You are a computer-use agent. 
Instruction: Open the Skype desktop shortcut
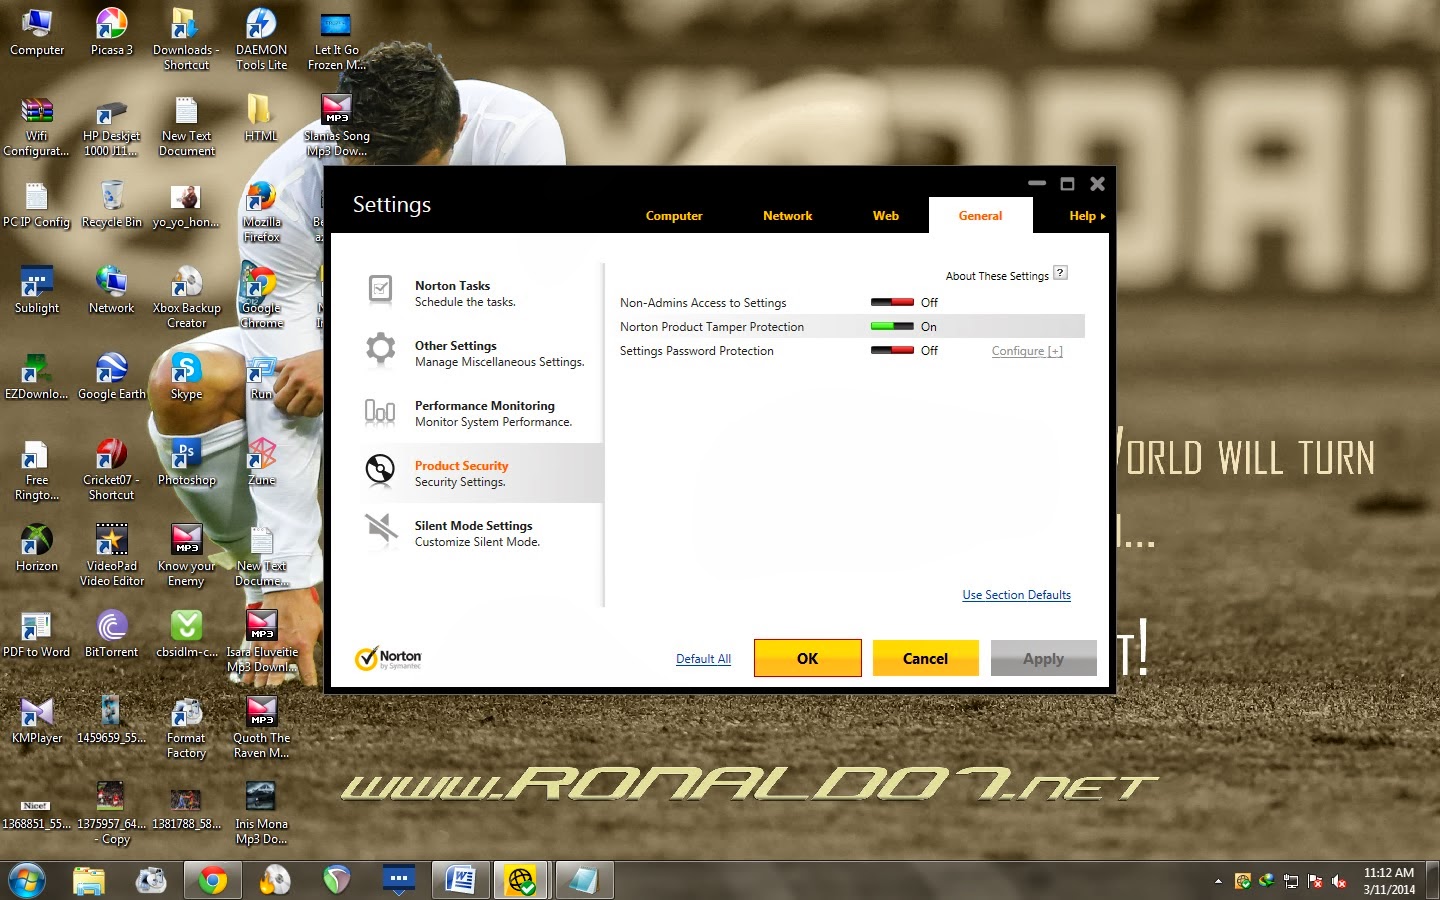coord(186,377)
